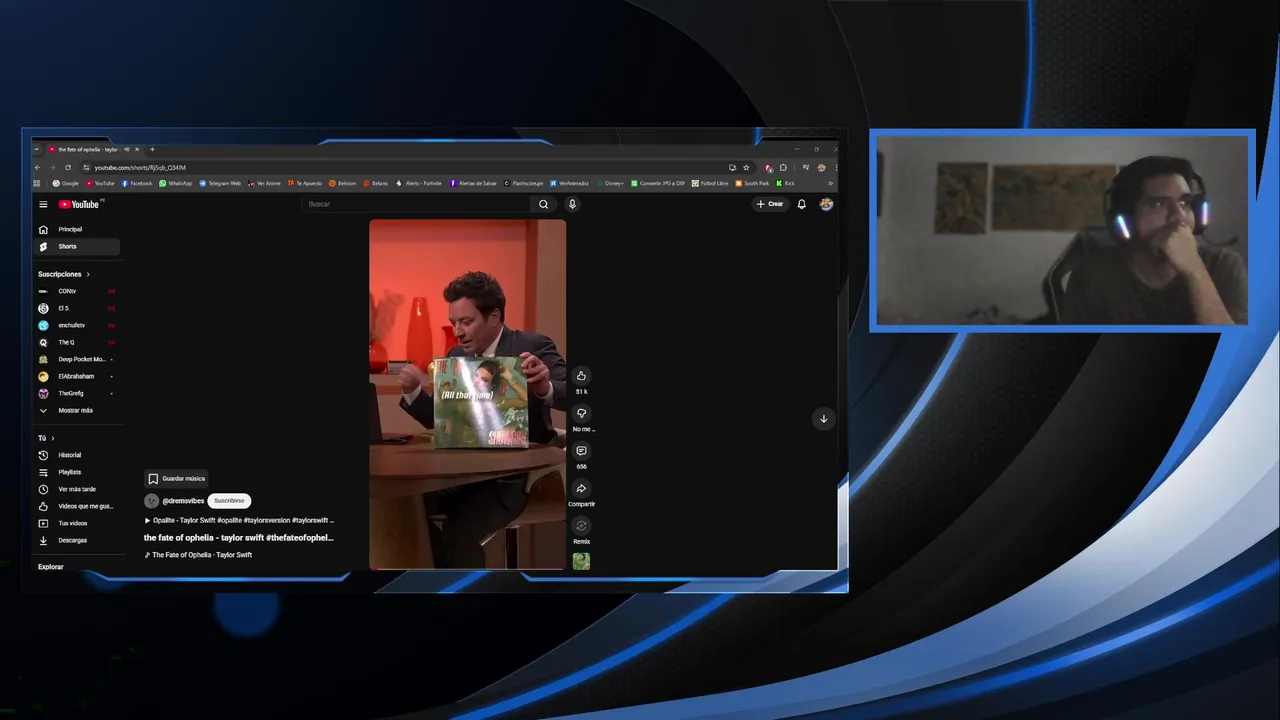Open the notifications bell

(x=801, y=204)
